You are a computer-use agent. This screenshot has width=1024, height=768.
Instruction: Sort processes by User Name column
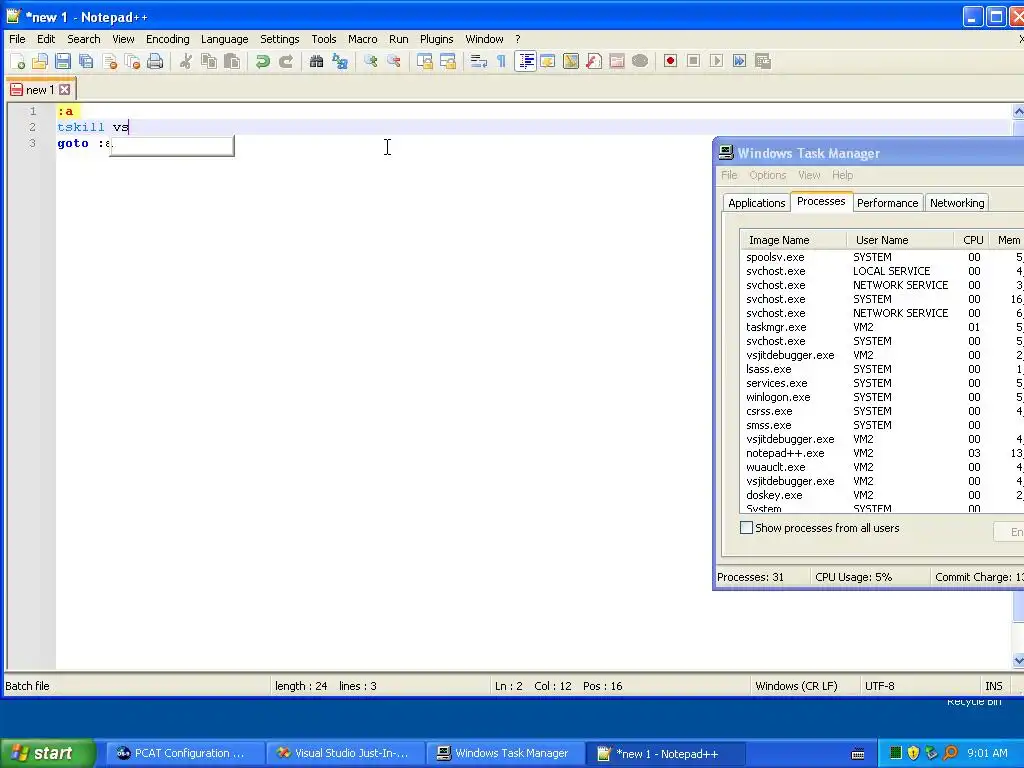coord(900,240)
